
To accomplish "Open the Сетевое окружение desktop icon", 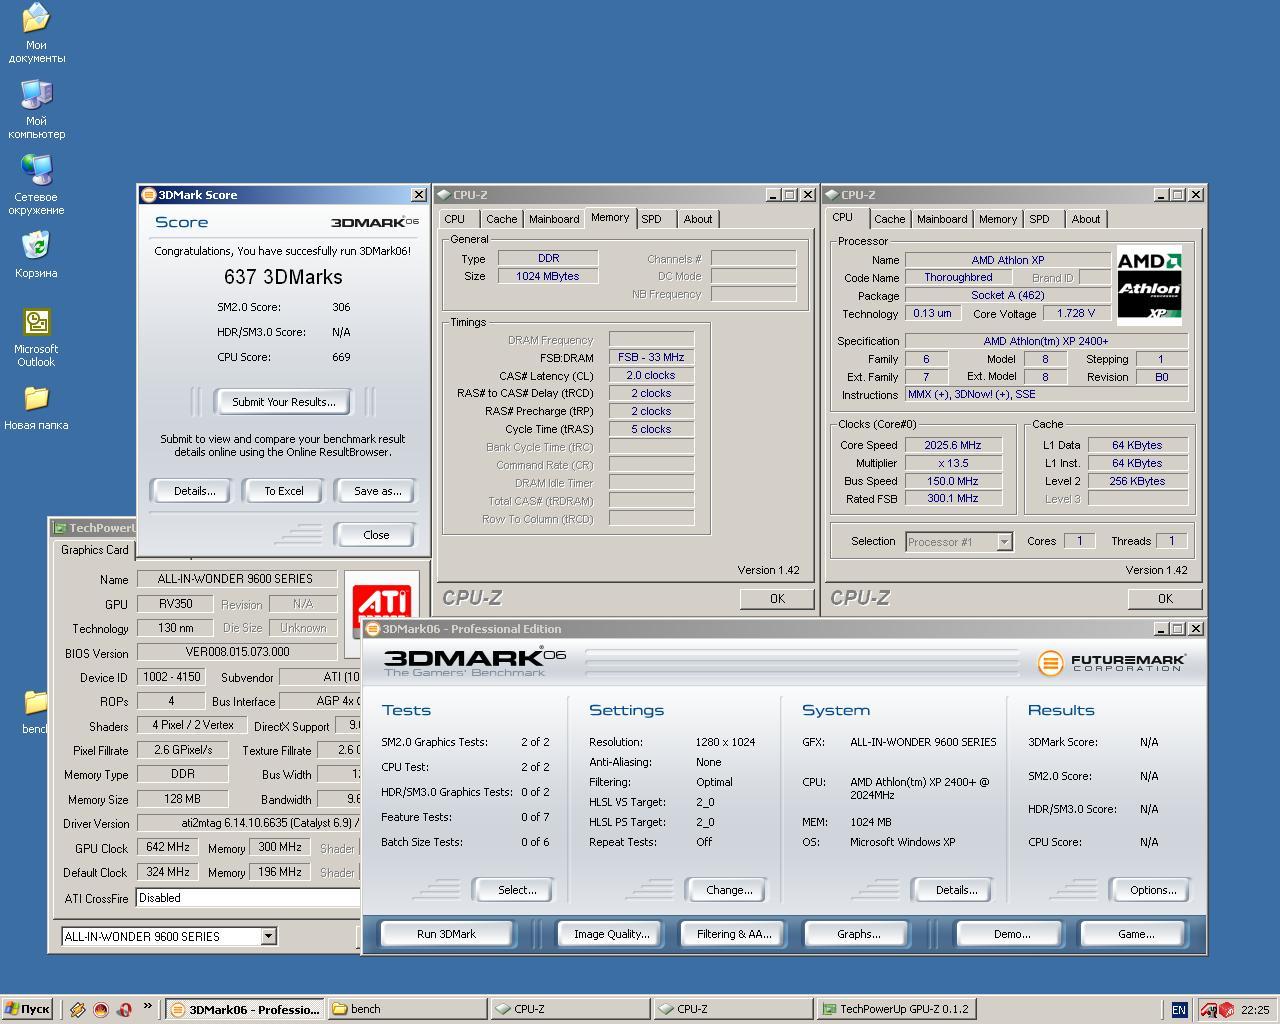I will click(36, 185).
